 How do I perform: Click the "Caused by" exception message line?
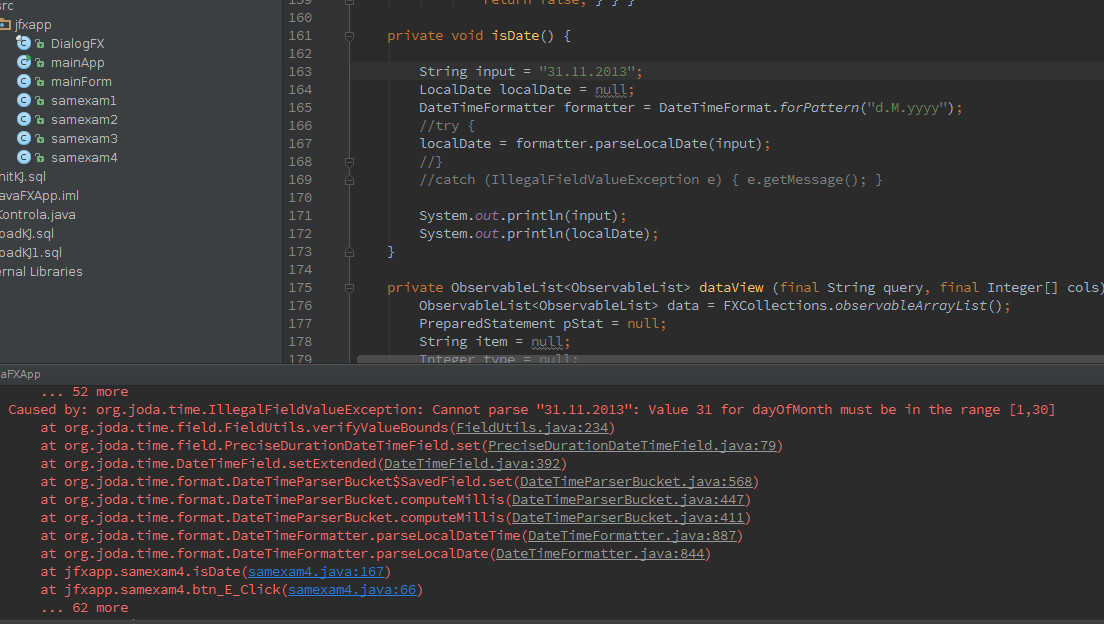[532, 409]
